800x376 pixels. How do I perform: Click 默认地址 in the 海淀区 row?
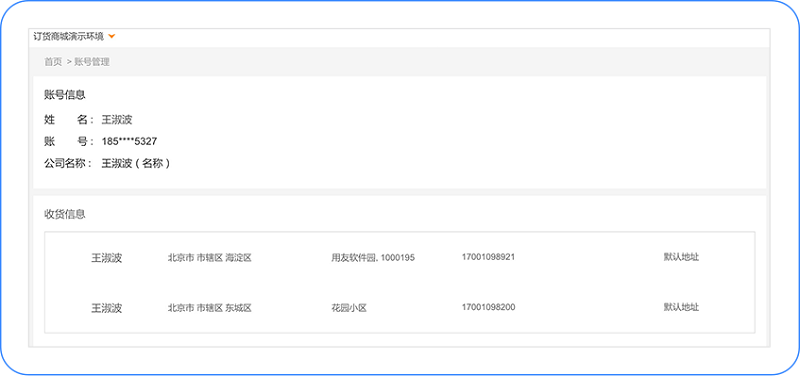coord(681,257)
